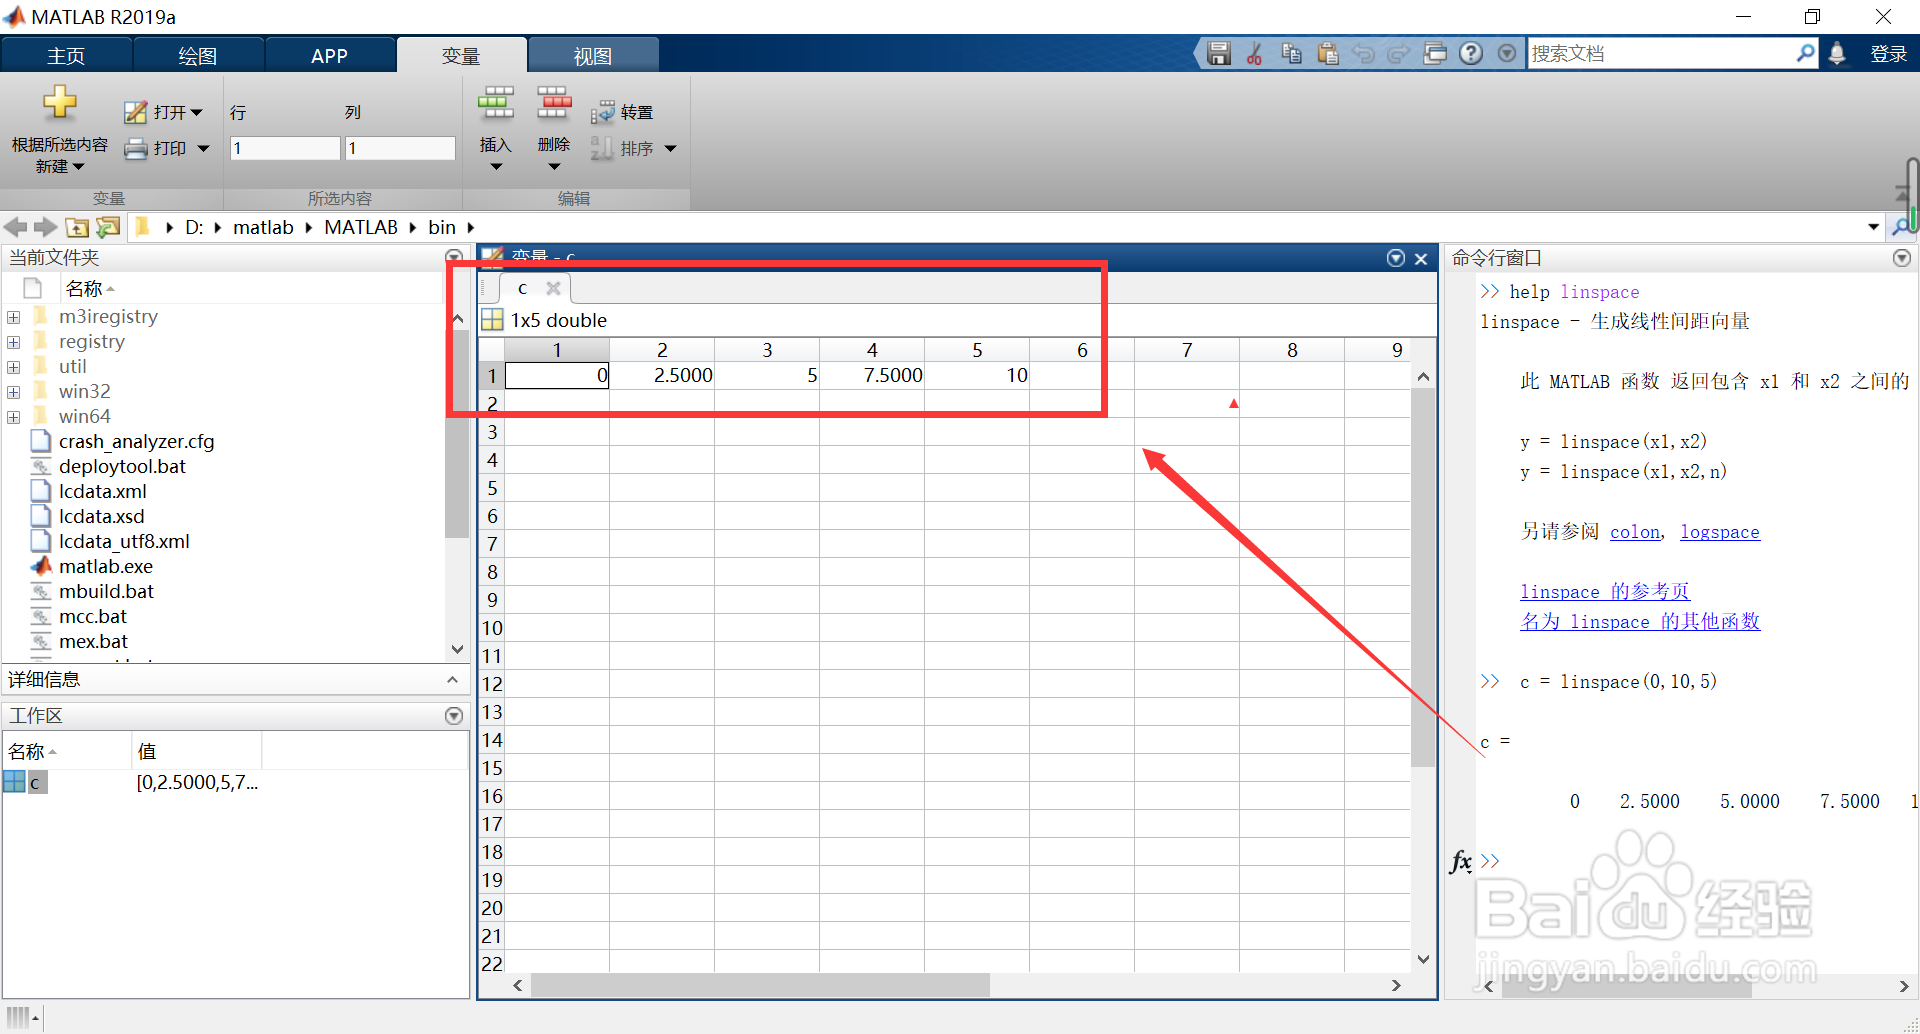
Task: Click the notification bell icon
Action: pos(1837,54)
